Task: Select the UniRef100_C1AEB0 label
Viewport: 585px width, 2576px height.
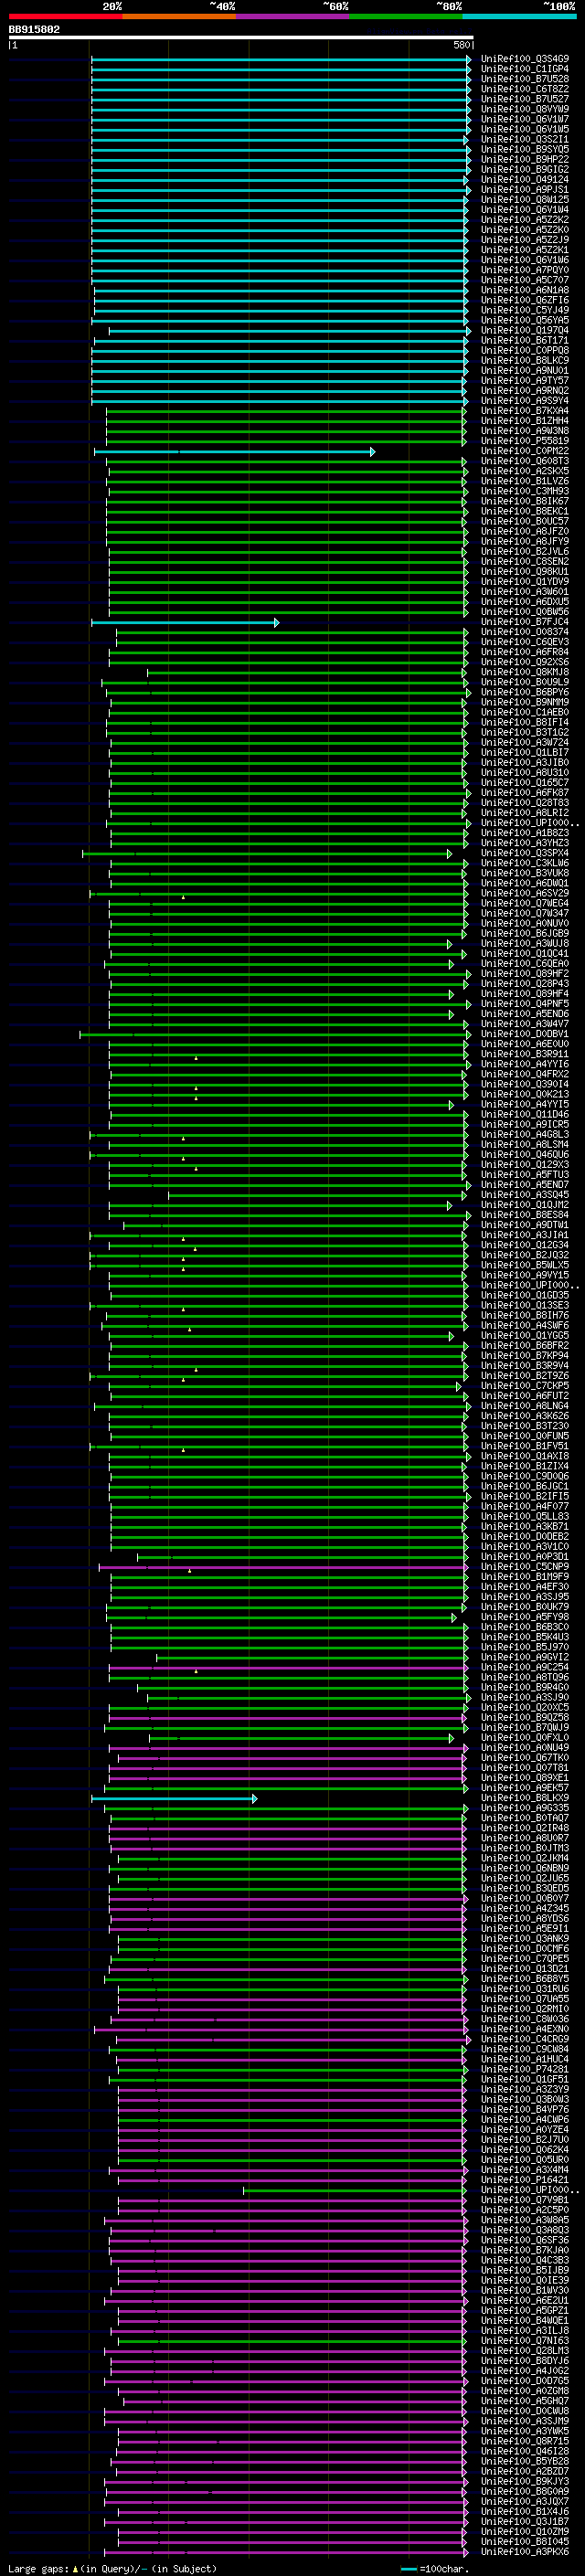Action: [524, 713]
